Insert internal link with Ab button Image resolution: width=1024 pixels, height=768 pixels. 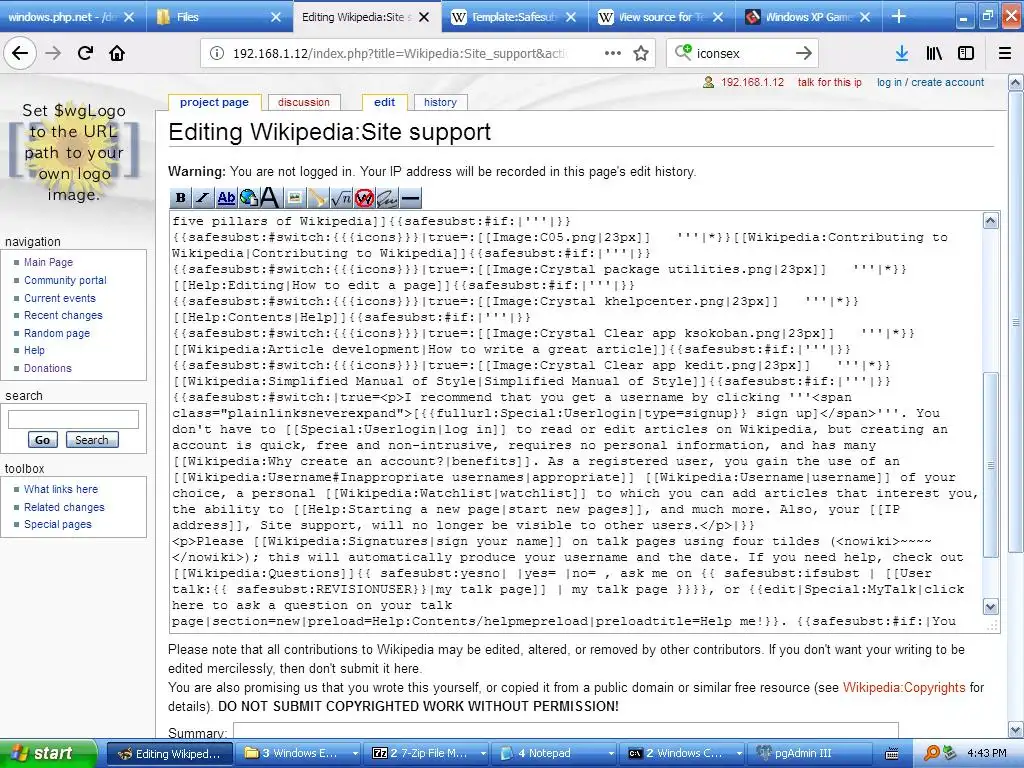click(x=226, y=198)
